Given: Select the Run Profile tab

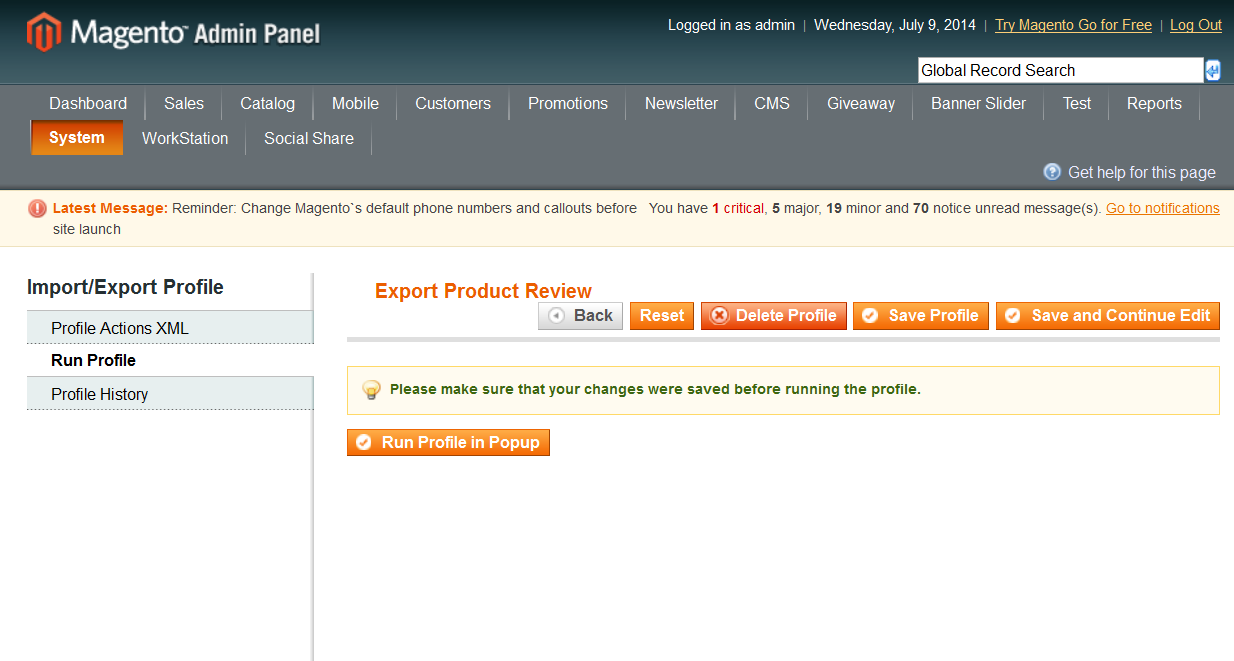Looking at the screenshot, I should click(x=170, y=360).
